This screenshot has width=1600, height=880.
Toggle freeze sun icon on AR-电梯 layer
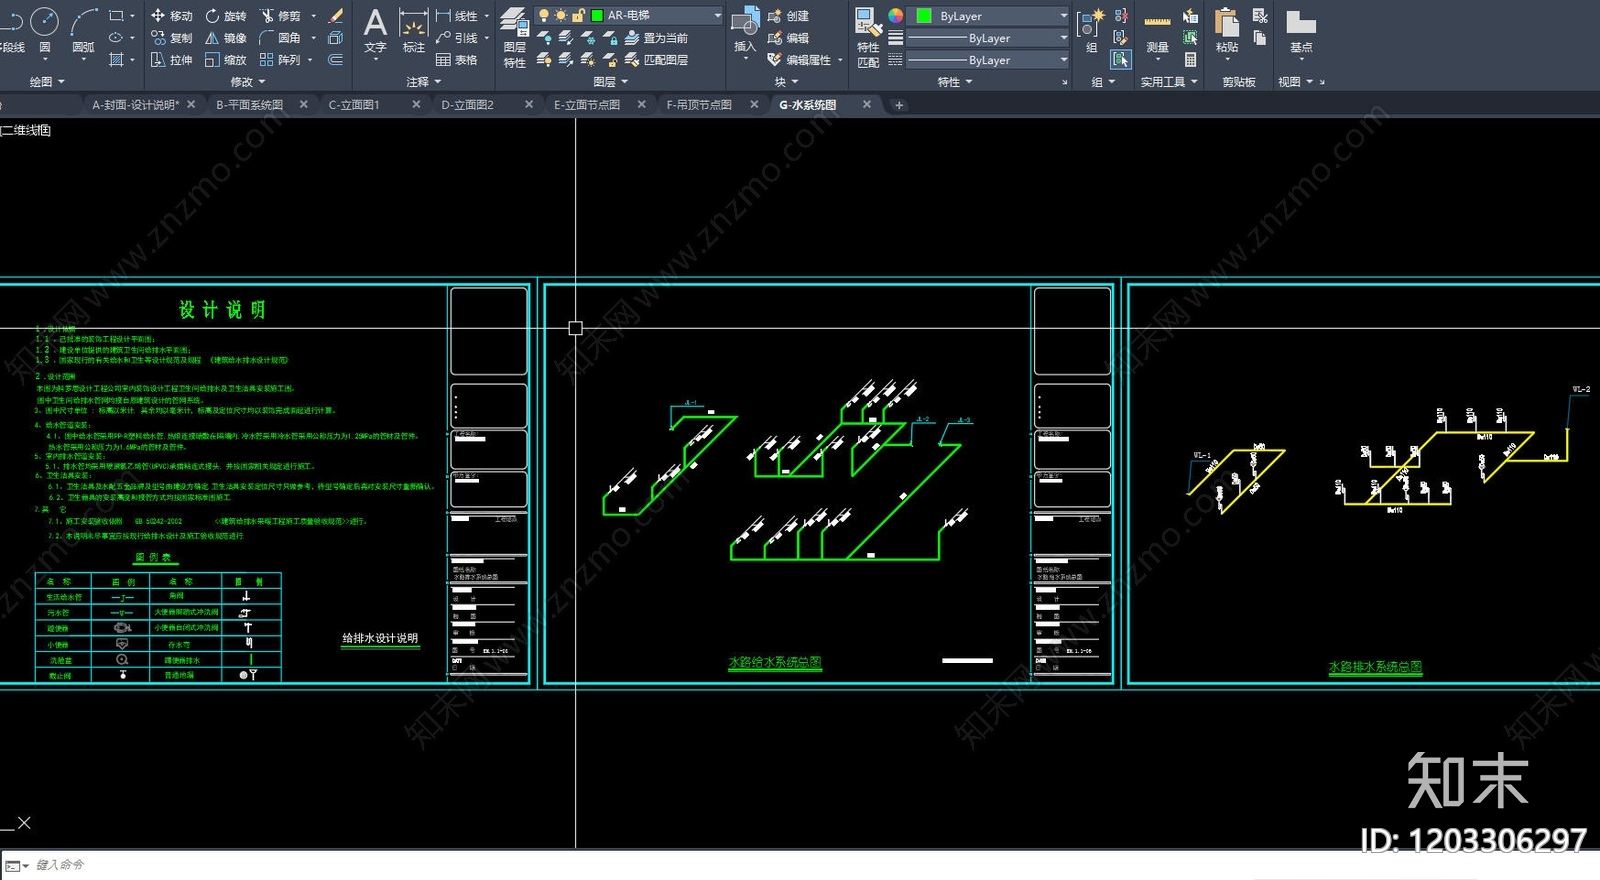(x=561, y=16)
